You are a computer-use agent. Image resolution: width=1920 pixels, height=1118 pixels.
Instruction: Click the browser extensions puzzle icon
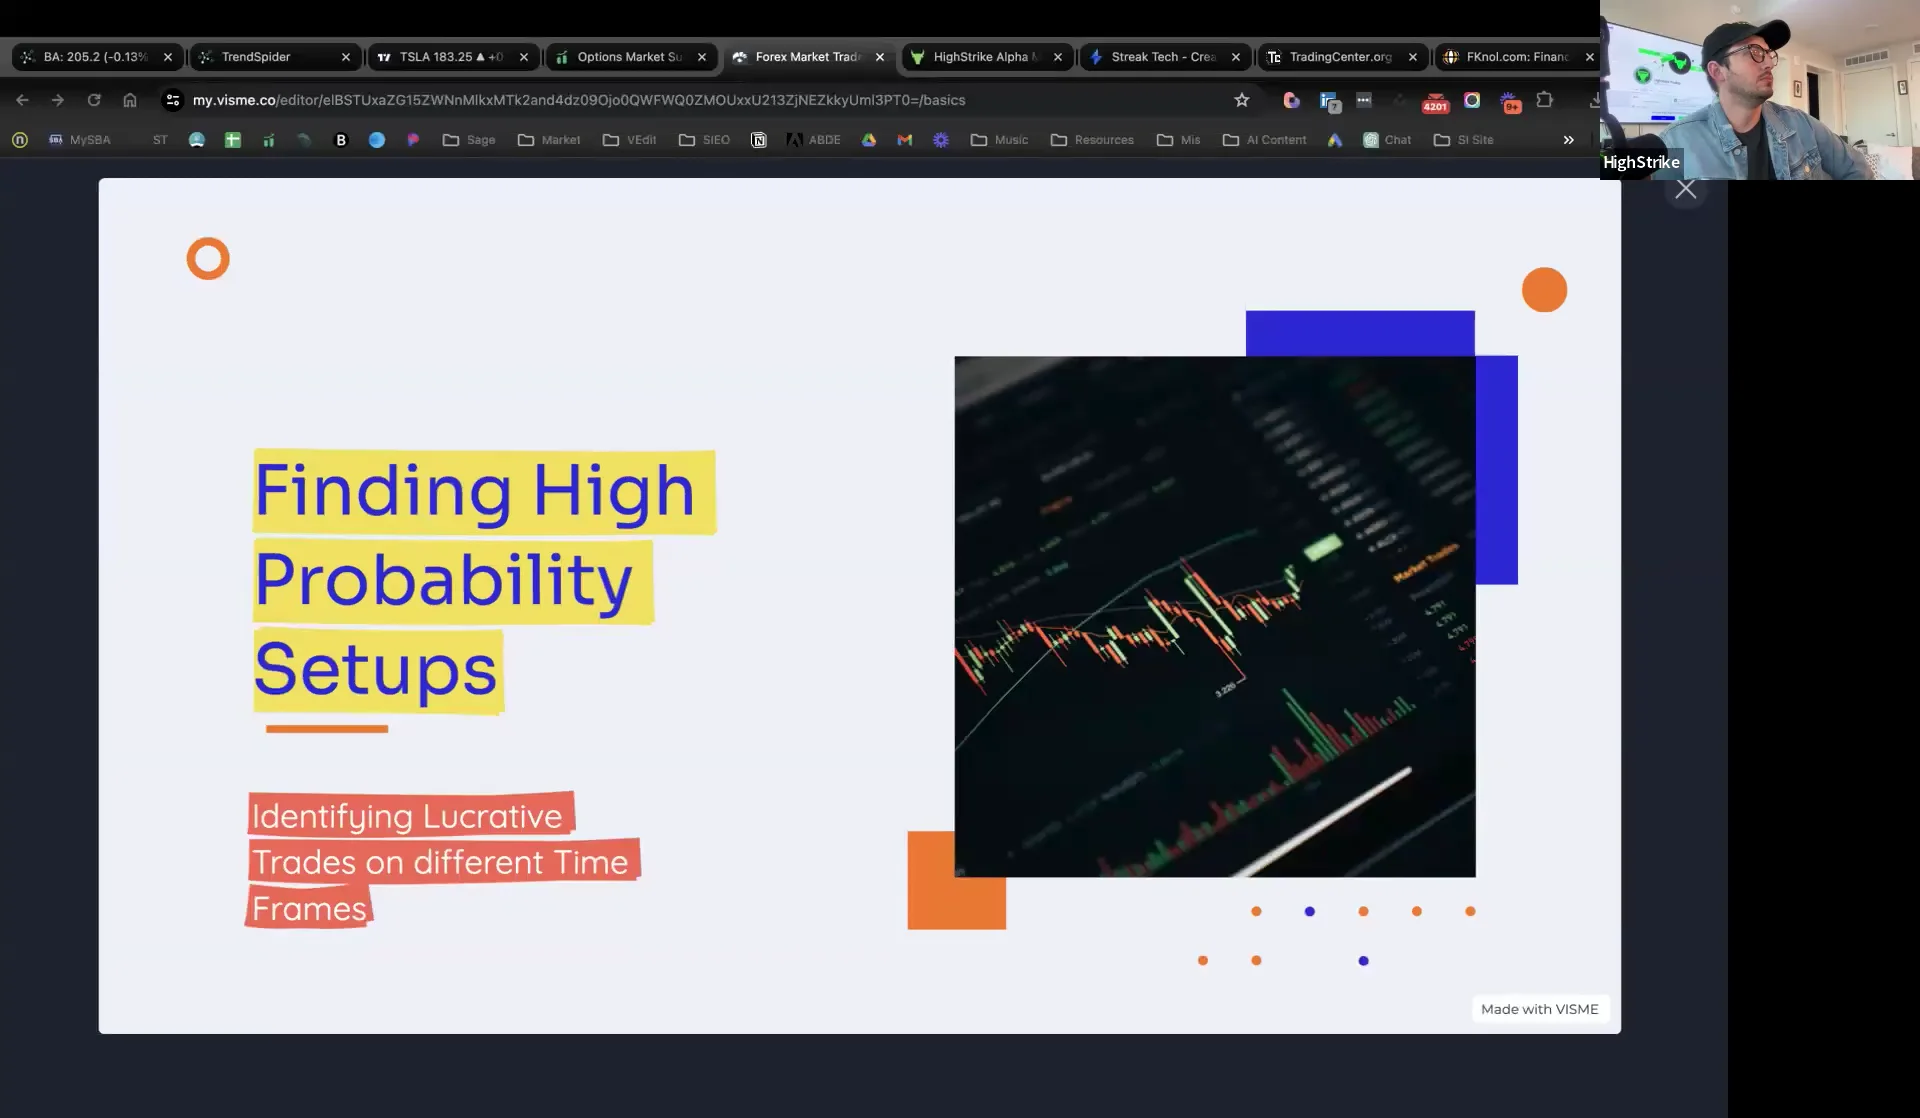tap(1545, 100)
